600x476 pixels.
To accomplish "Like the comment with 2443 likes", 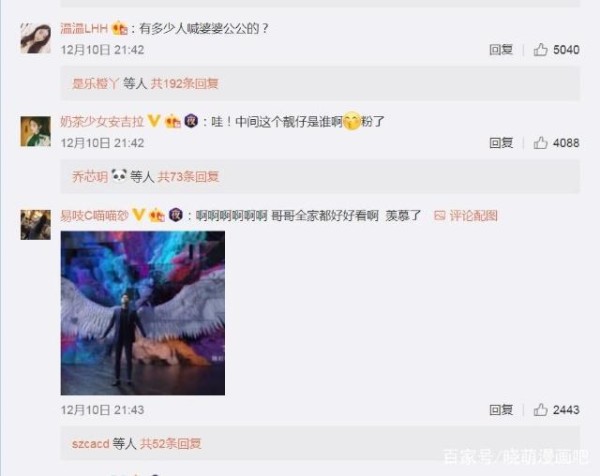I will pyautogui.click(x=540, y=410).
